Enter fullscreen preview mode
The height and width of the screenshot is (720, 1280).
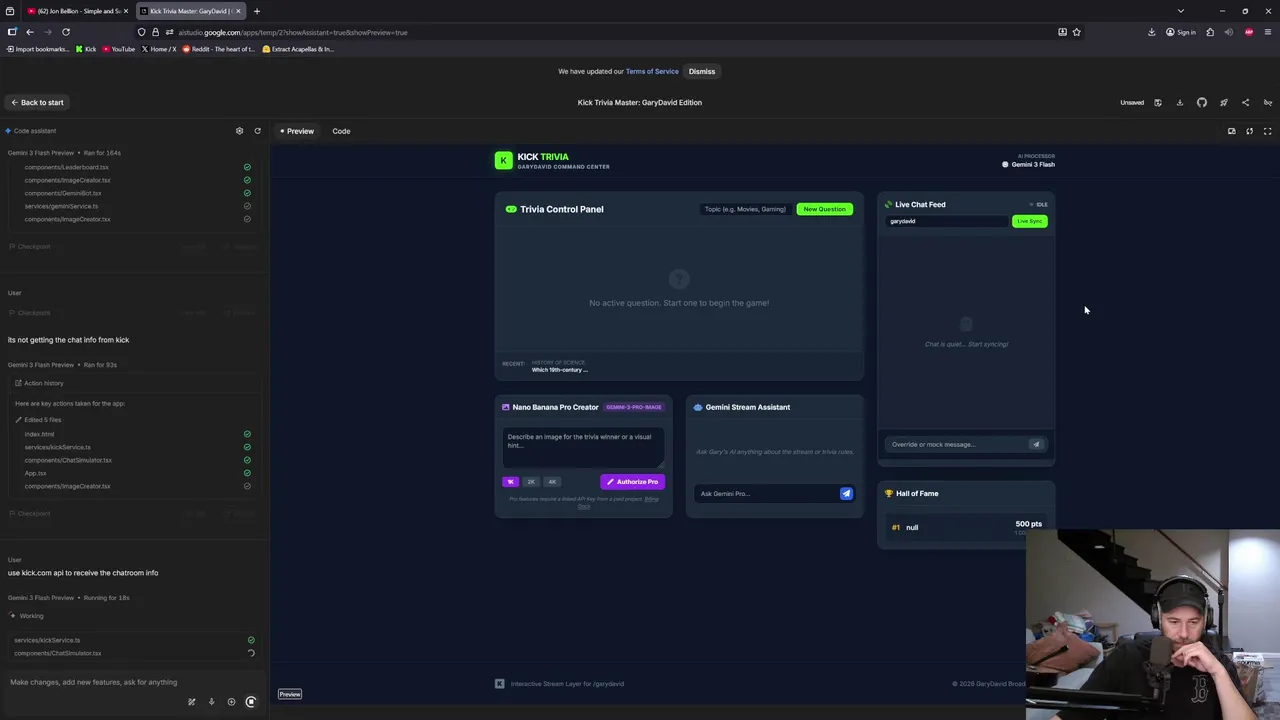pos(1267,131)
